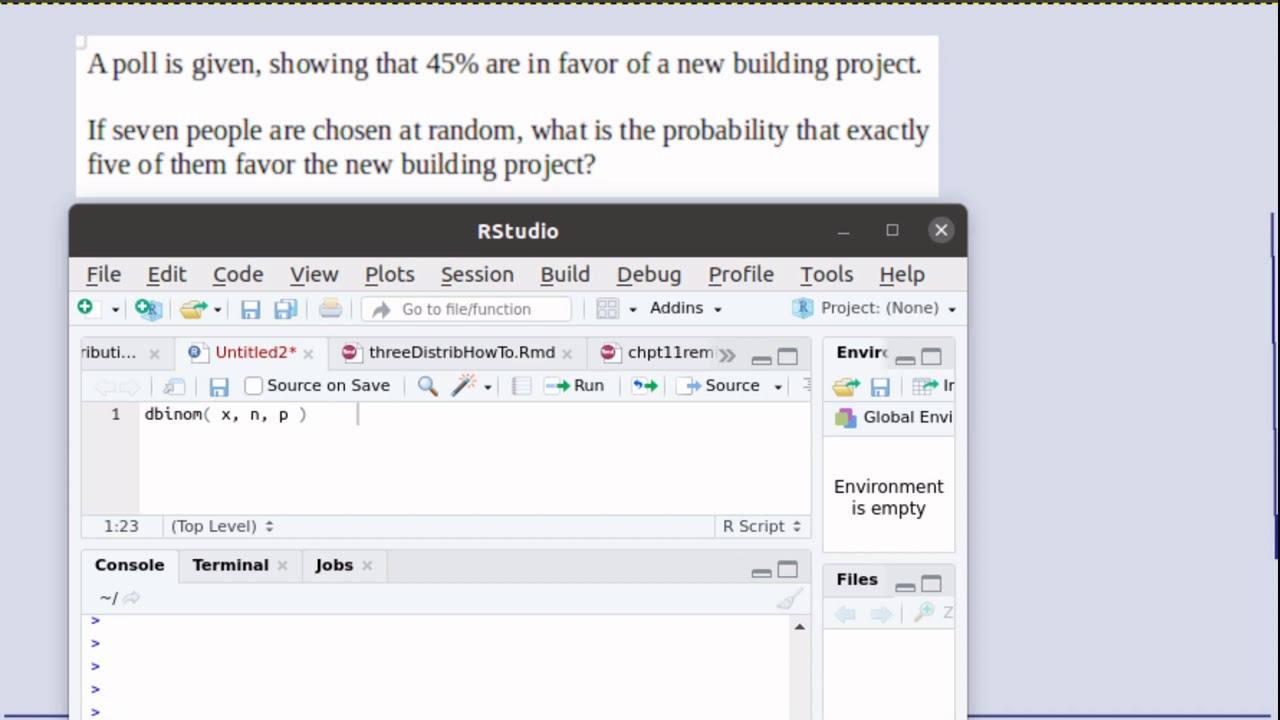Run the current line with Run
1280x720 pixels.
[x=574, y=385]
